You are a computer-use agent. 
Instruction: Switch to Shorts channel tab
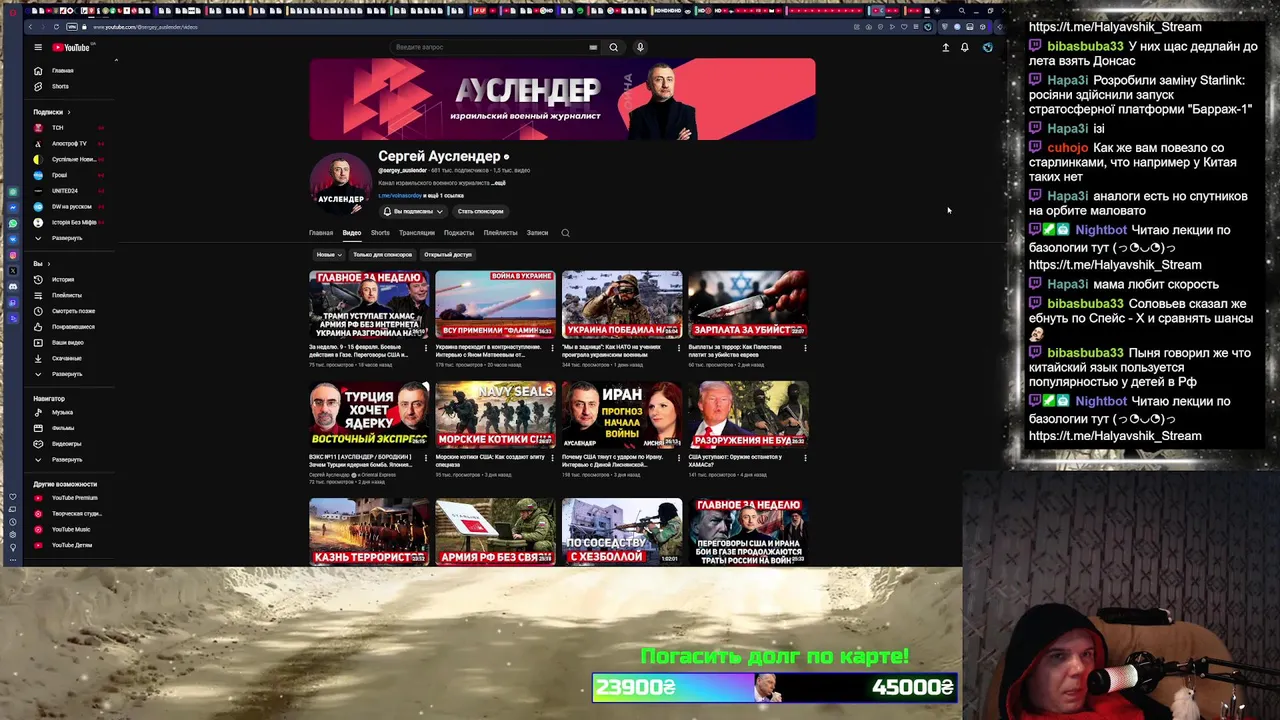click(x=380, y=233)
